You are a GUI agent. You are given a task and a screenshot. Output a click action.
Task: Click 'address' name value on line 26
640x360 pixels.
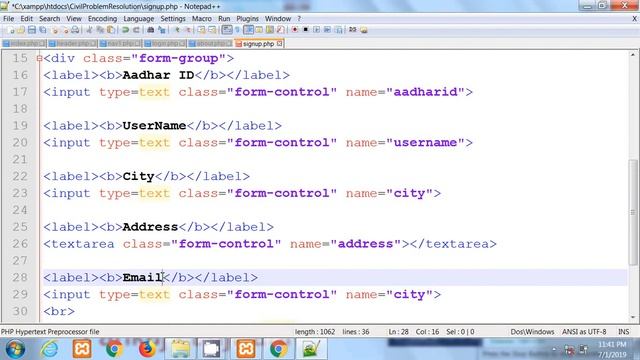point(365,244)
